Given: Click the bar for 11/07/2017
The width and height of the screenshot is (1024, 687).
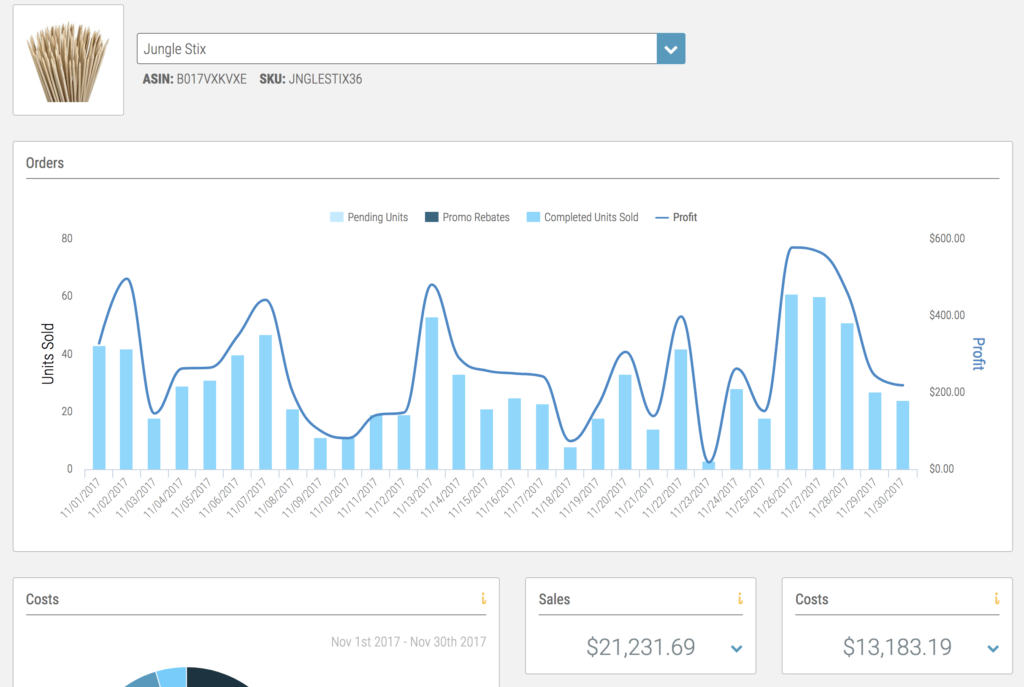Looking at the screenshot, I should pyautogui.click(x=265, y=402).
